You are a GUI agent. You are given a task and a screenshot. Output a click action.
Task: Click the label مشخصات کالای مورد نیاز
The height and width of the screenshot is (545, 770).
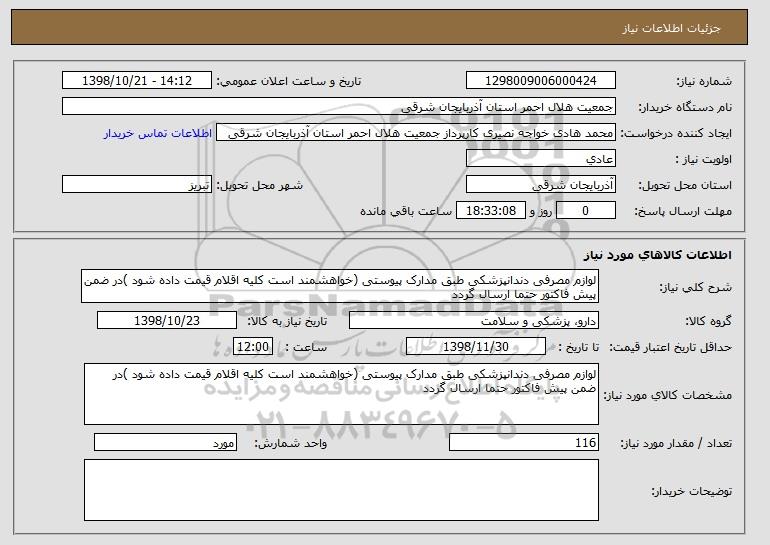click(x=668, y=395)
